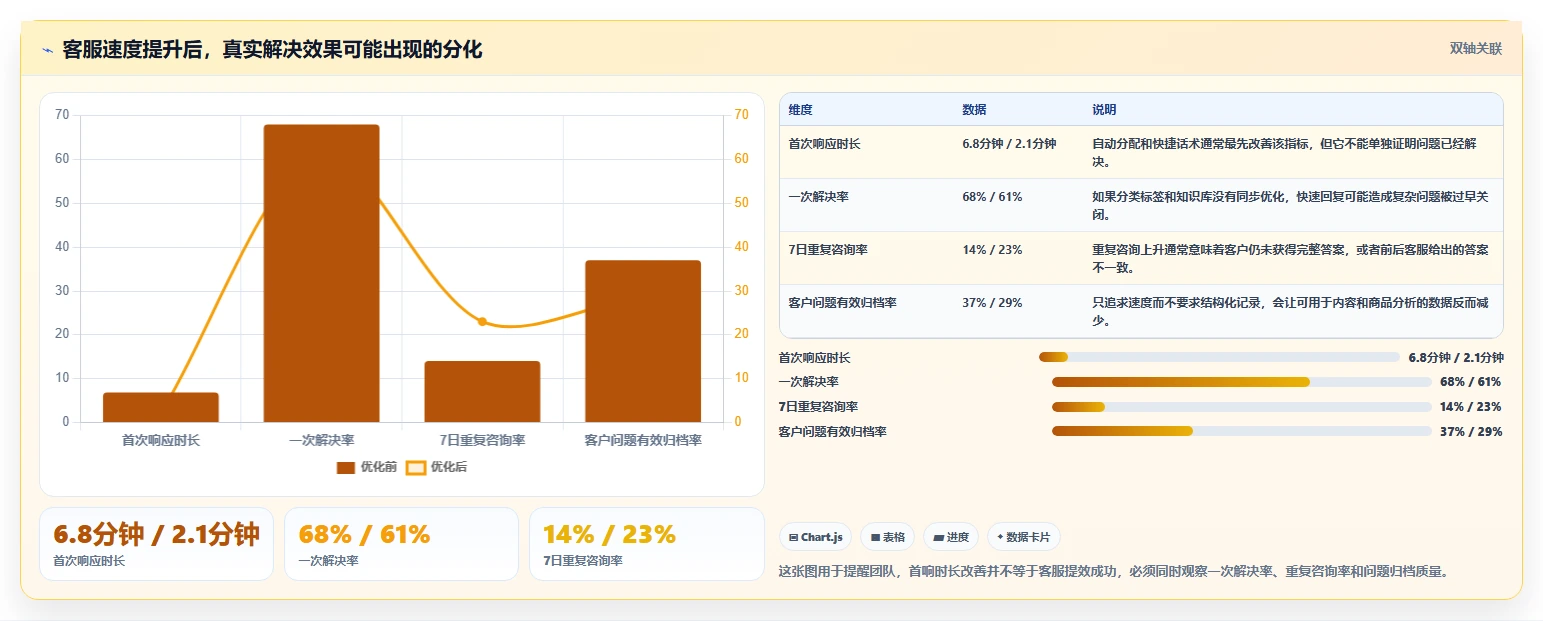Viewport: 1543px width, 621px height.
Task: Click the Chart.js chip
Action: point(816,537)
